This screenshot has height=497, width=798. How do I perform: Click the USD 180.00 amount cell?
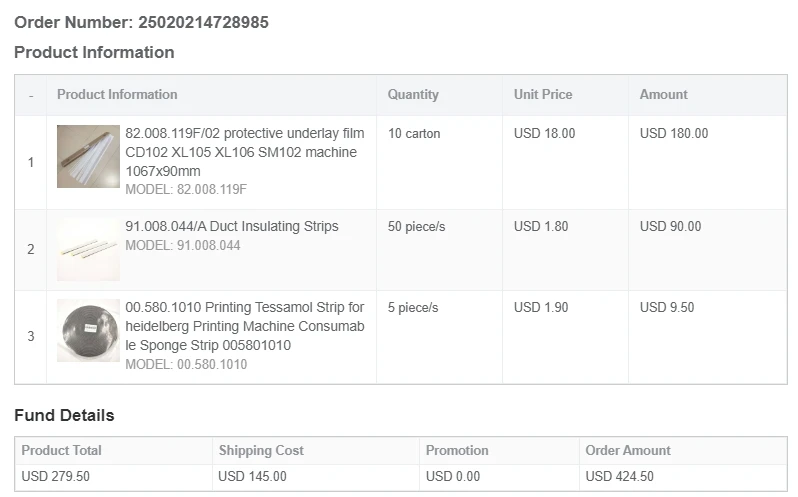[674, 133]
